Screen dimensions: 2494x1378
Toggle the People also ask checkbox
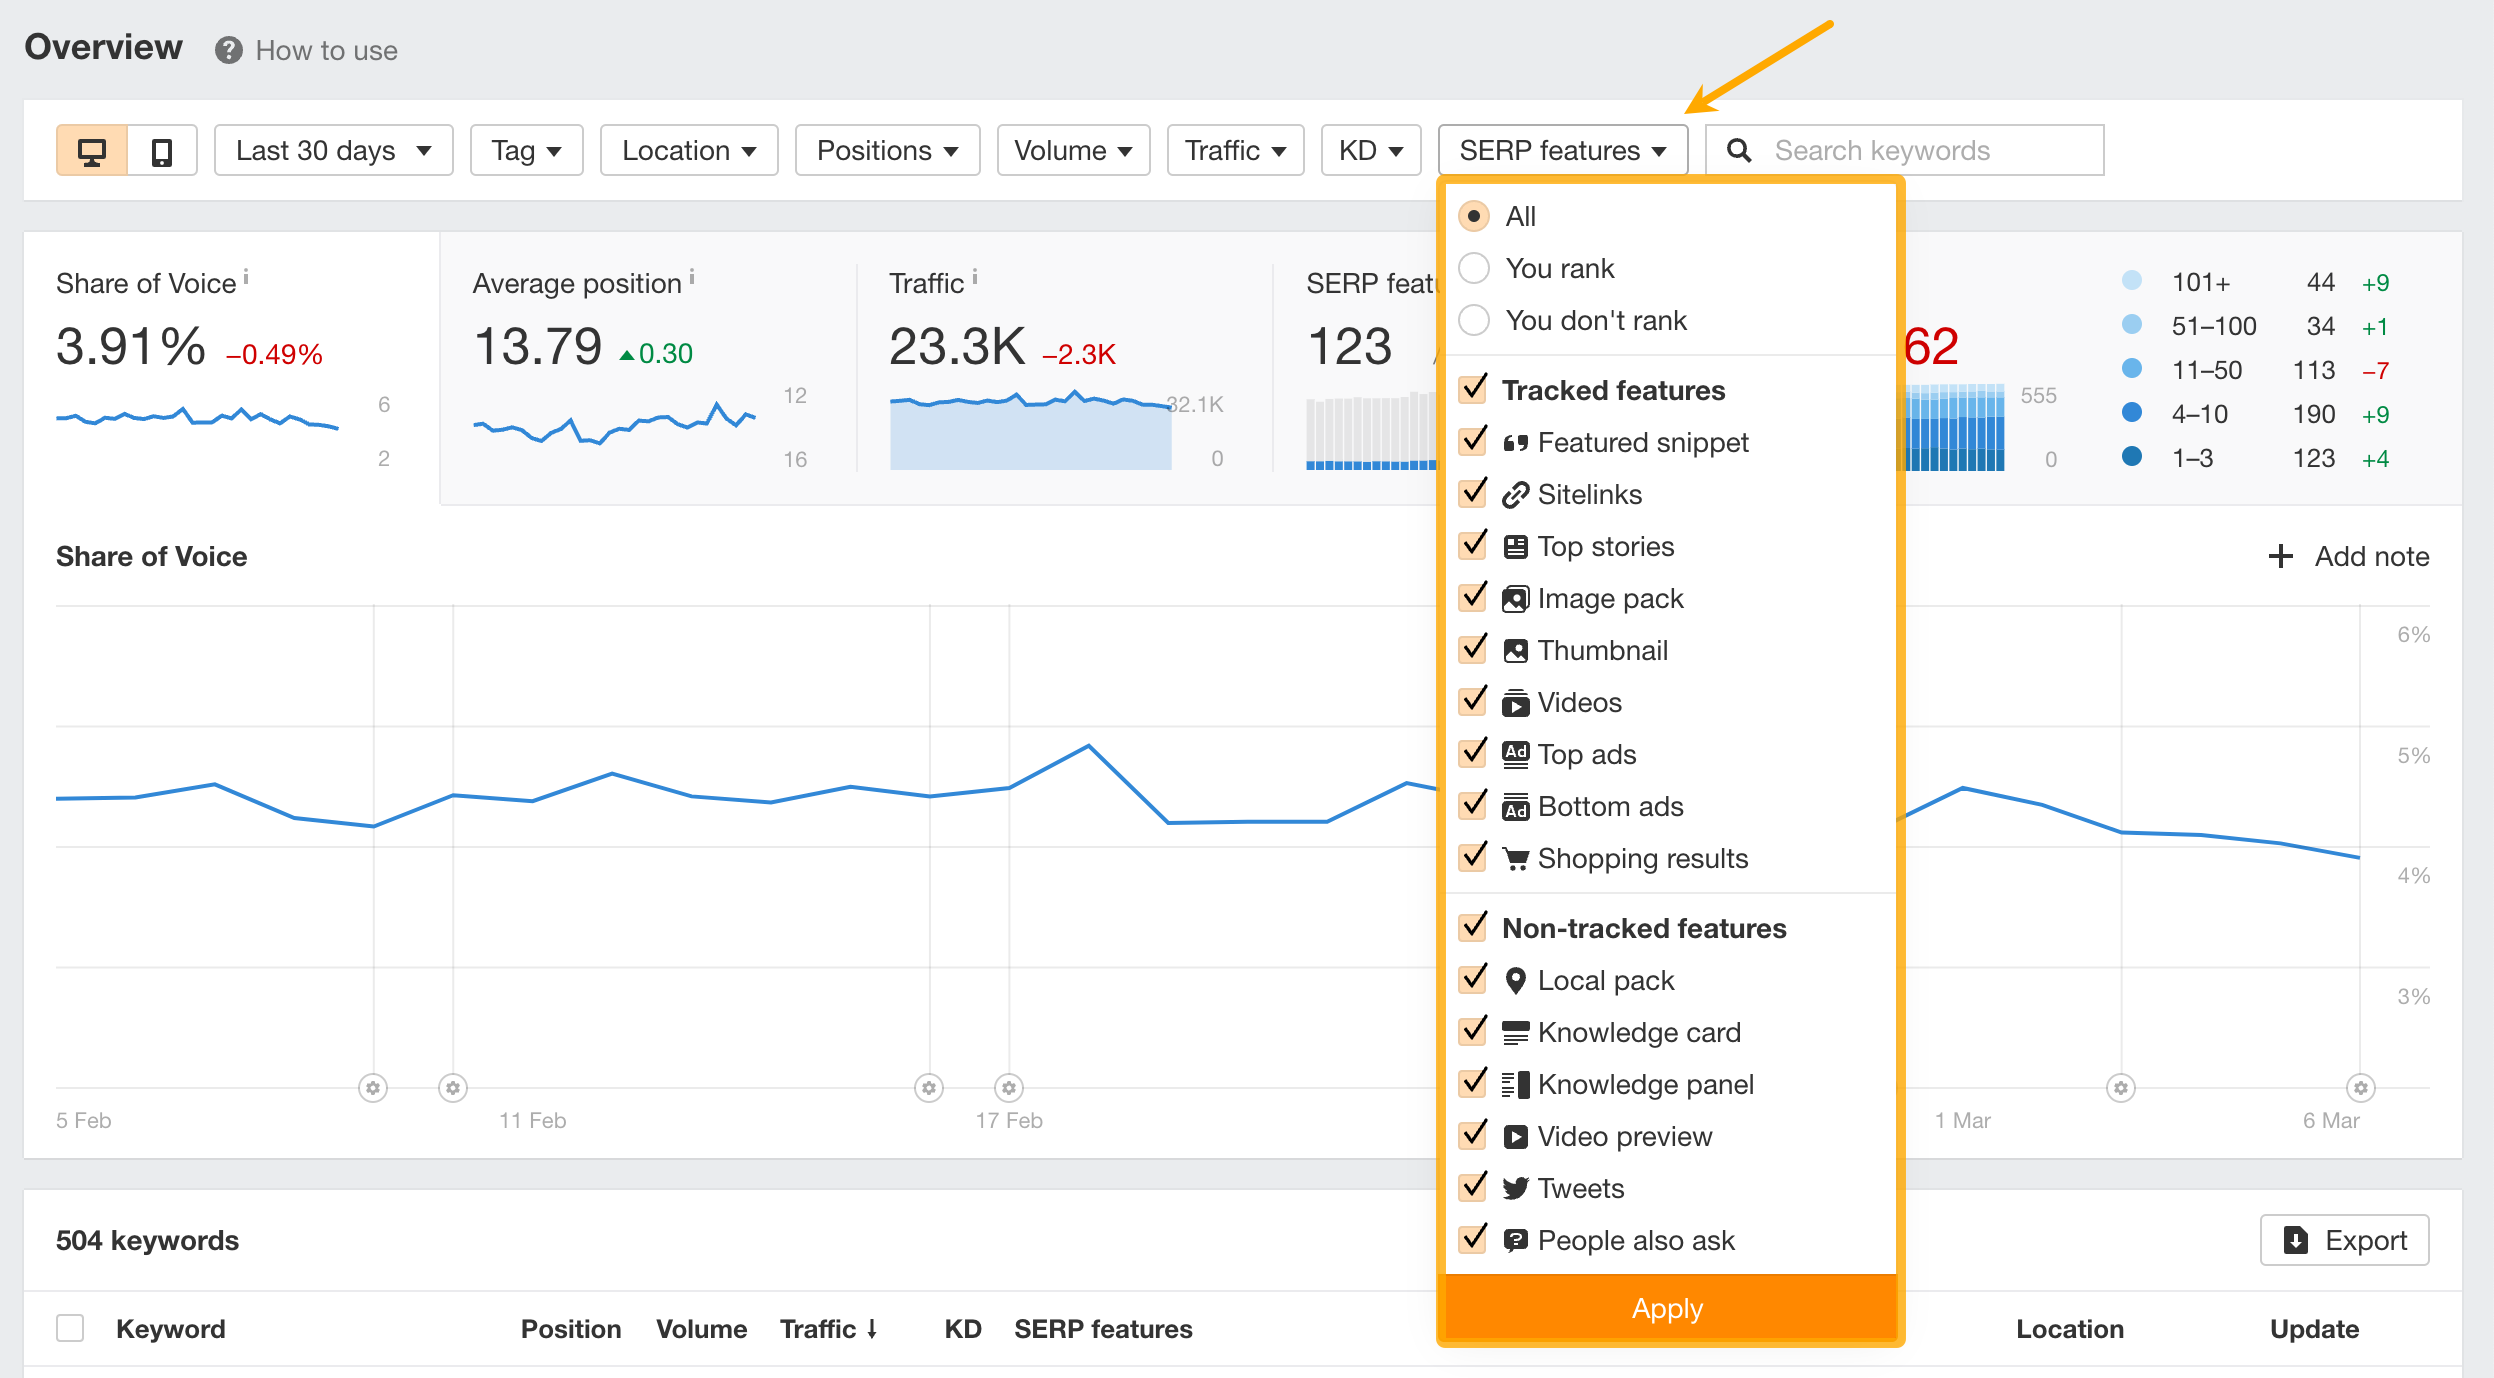[1473, 1239]
